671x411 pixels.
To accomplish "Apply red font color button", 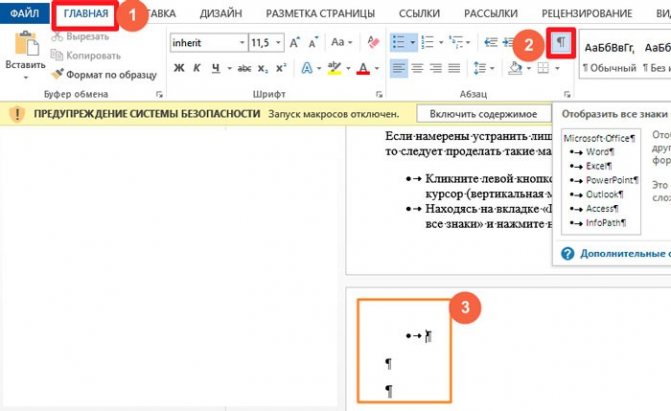I will click(x=363, y=68).
